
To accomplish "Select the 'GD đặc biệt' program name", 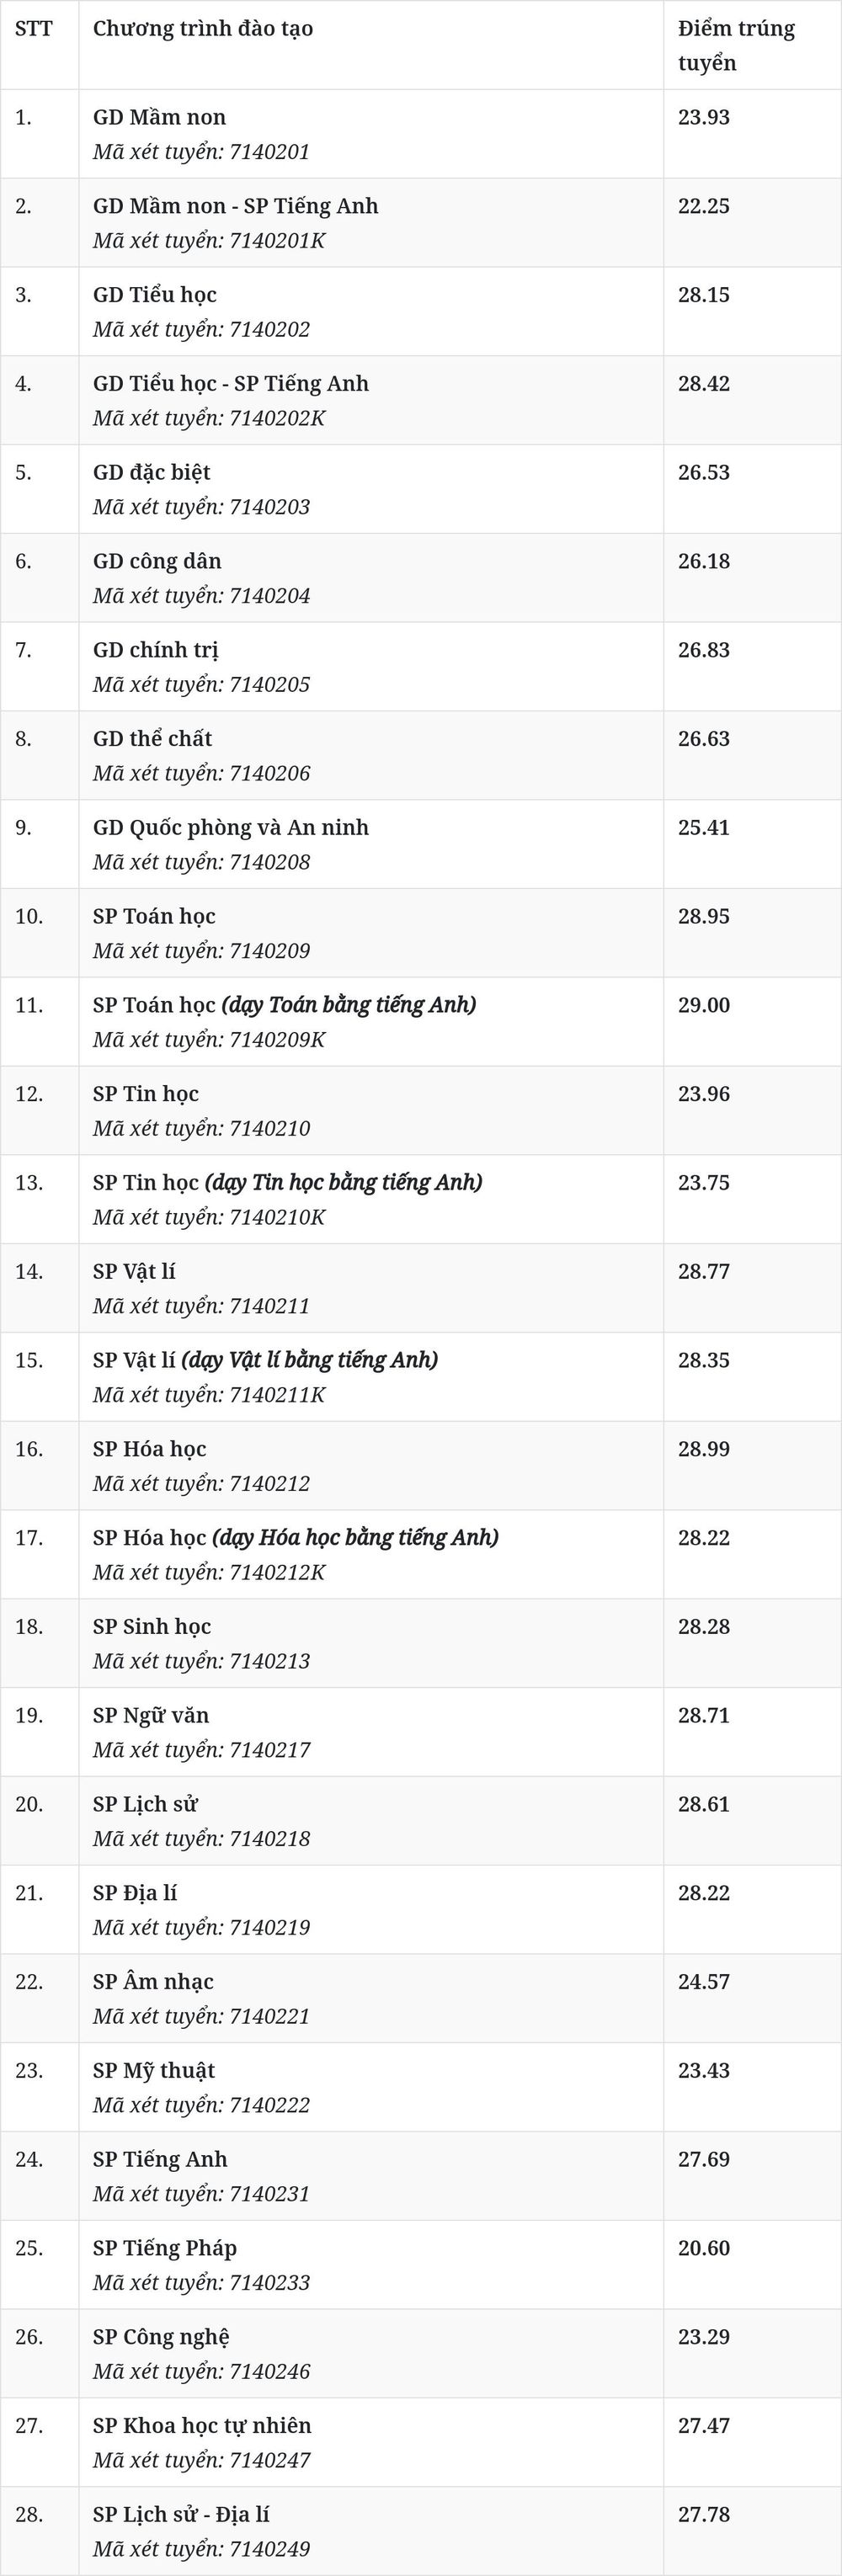I will click(x=152, y=472).
